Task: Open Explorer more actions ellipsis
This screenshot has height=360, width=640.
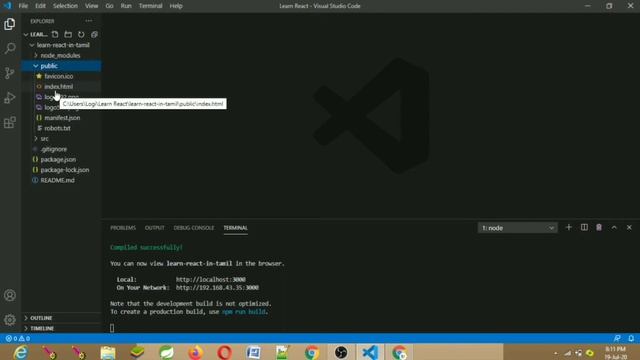Action: pos(89,21)
